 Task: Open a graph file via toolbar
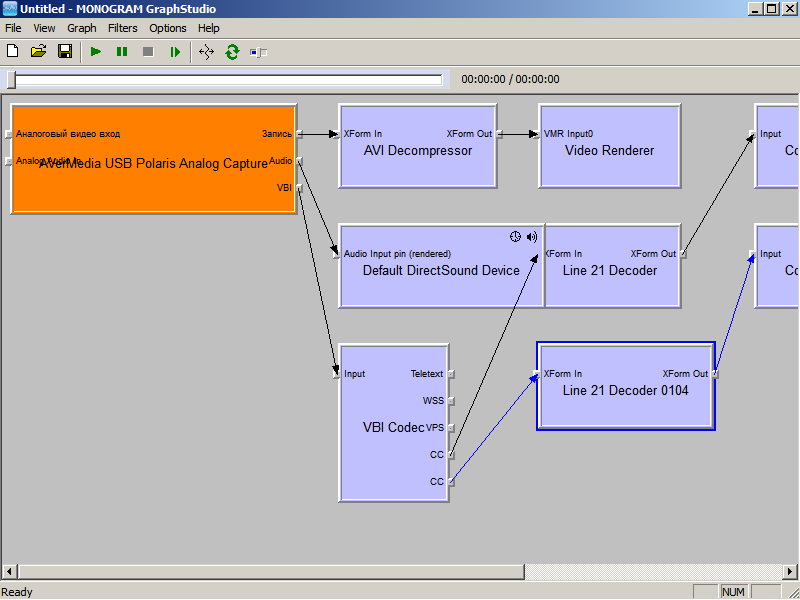39,51
